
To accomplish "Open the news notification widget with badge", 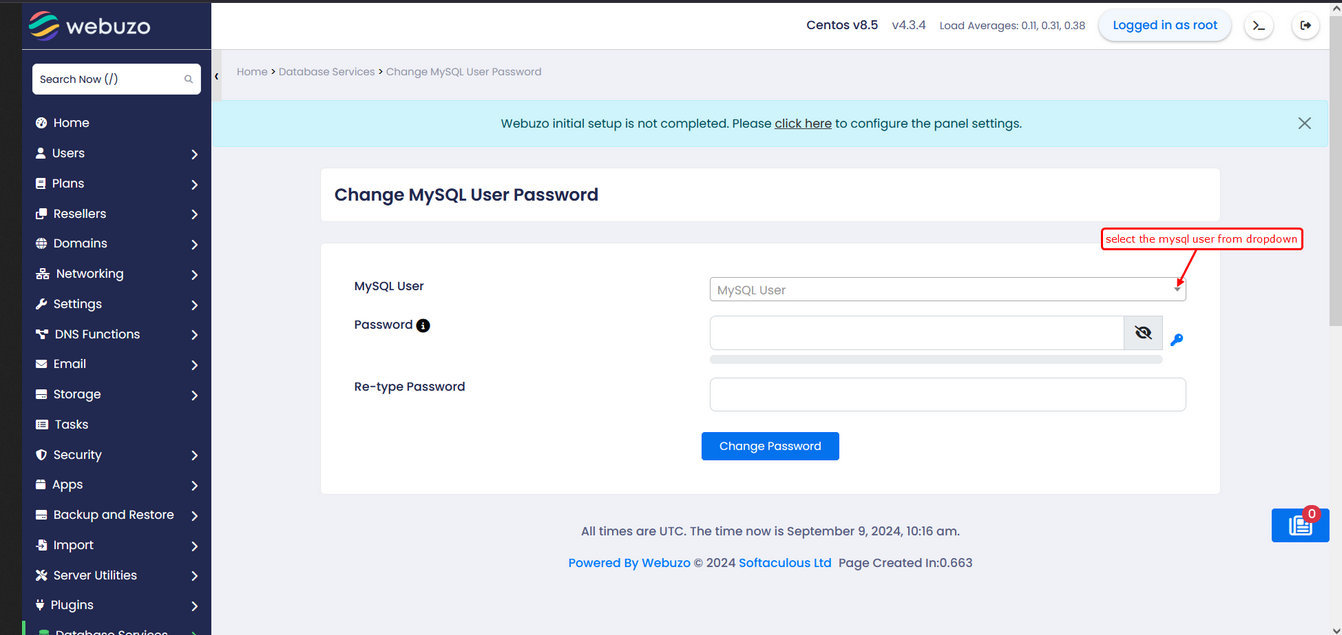I will click(x=1300, y=525).
